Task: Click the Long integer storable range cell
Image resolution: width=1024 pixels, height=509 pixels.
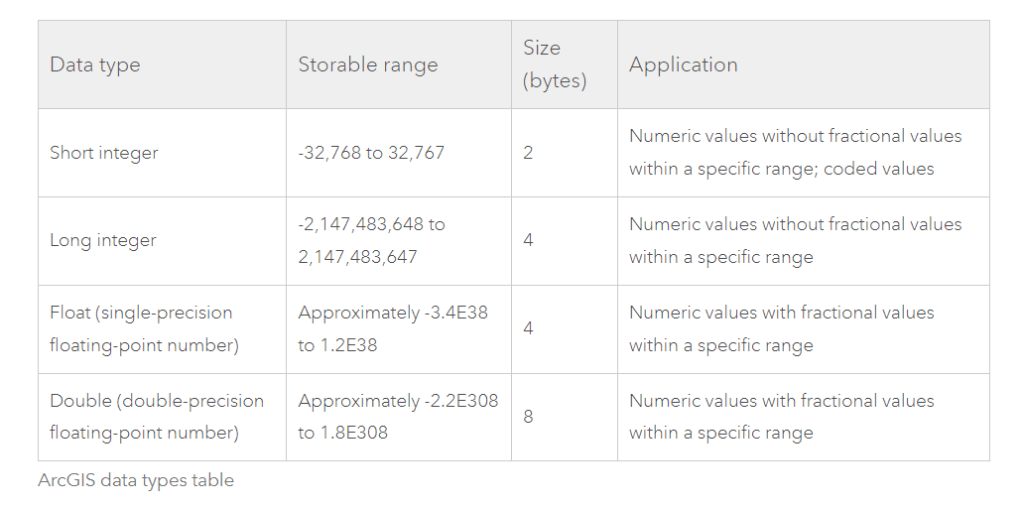Action: pos(371,241)
